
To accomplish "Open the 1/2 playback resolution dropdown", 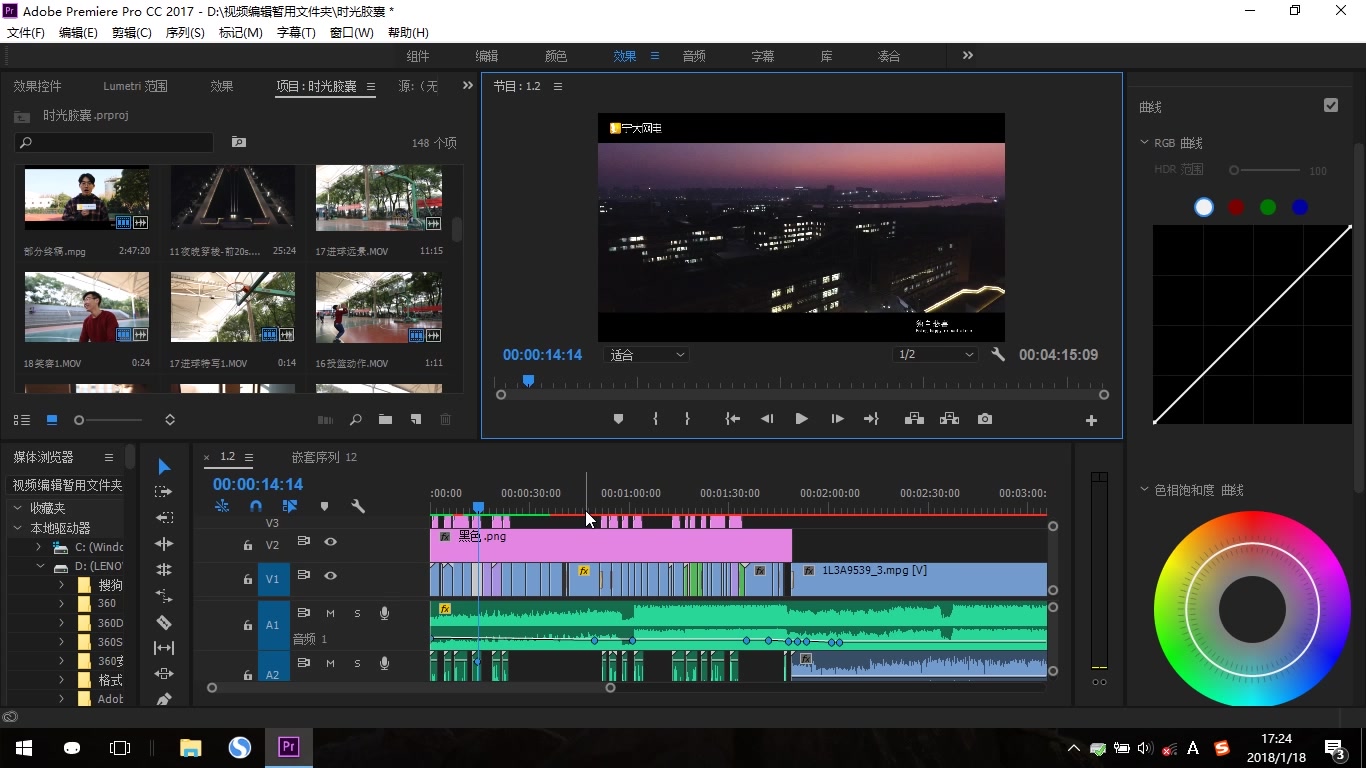I will point(935,355).
